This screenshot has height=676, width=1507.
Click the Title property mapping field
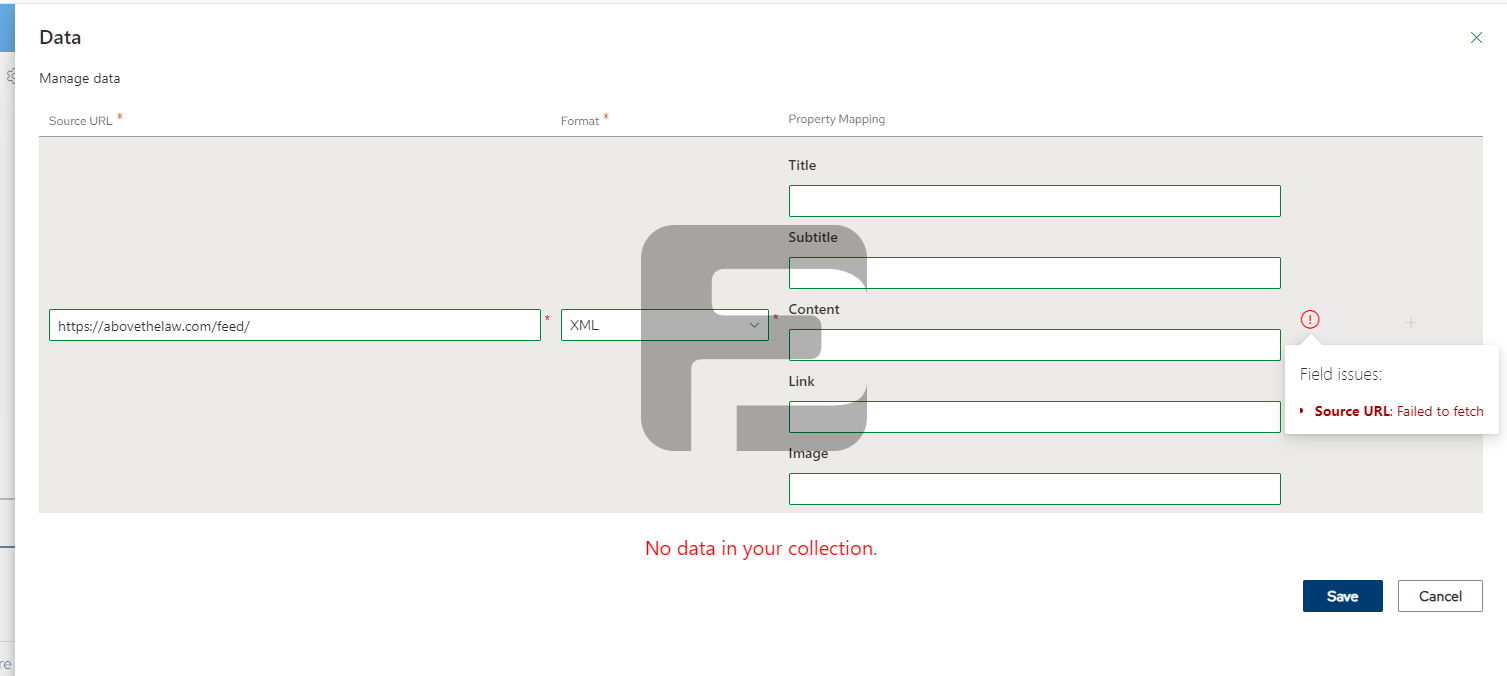[x=1034, y=201]
